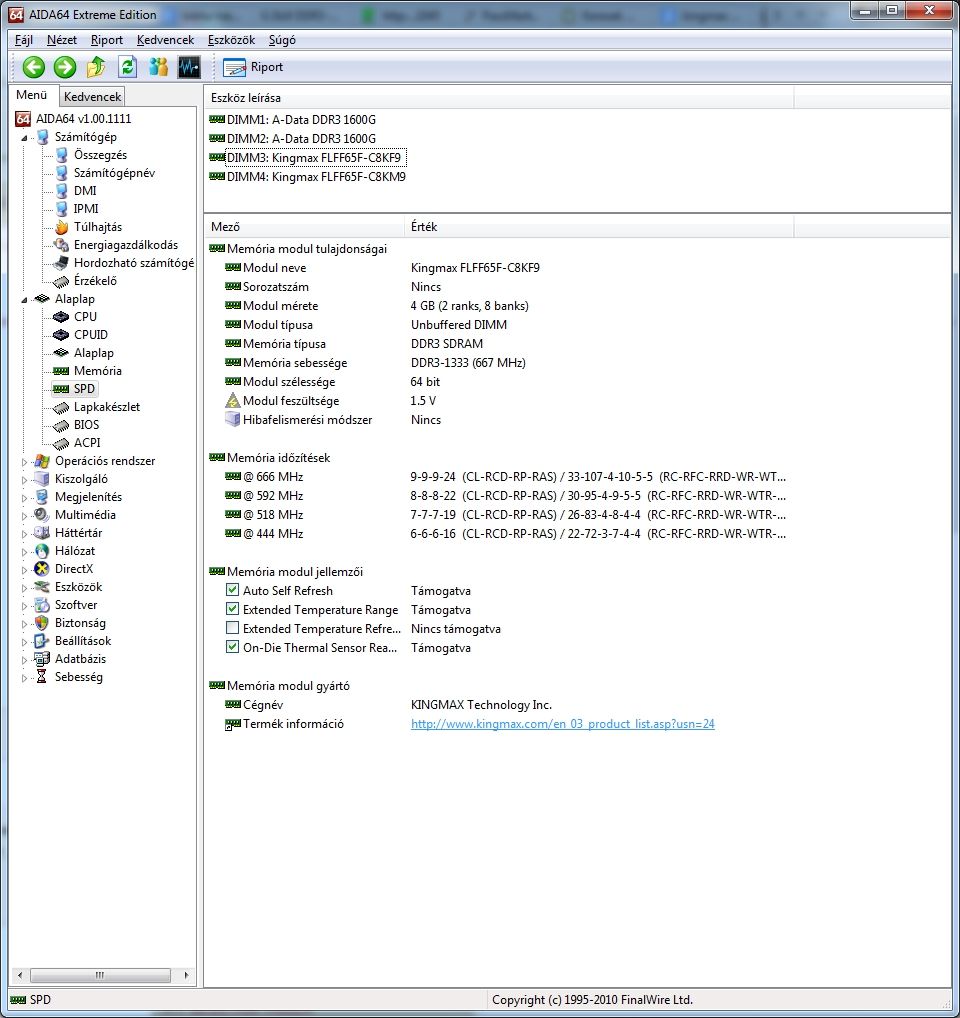Screen dimensions: 960x1018
Task: Select DIMM2: A-Data DDR3 1600G device
Action: 301,138
